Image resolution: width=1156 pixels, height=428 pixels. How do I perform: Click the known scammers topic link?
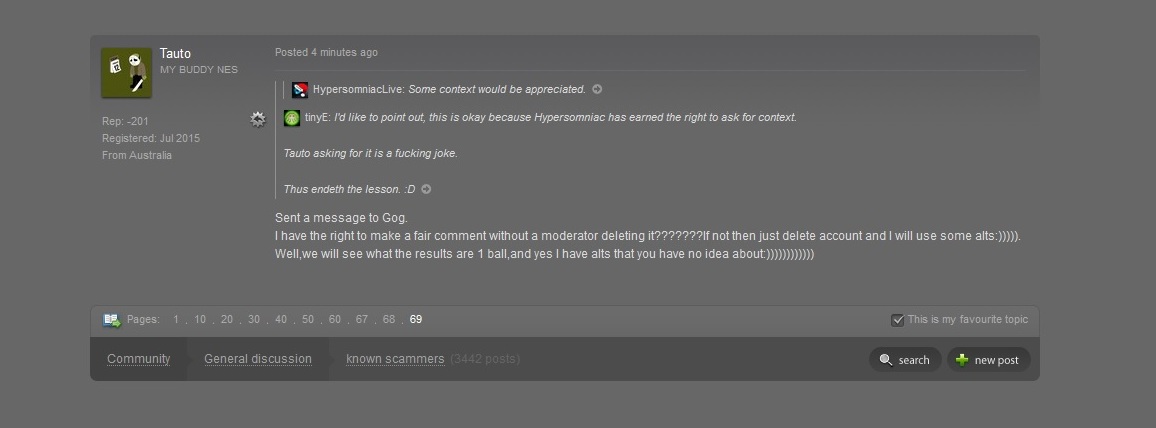point(395,359)
